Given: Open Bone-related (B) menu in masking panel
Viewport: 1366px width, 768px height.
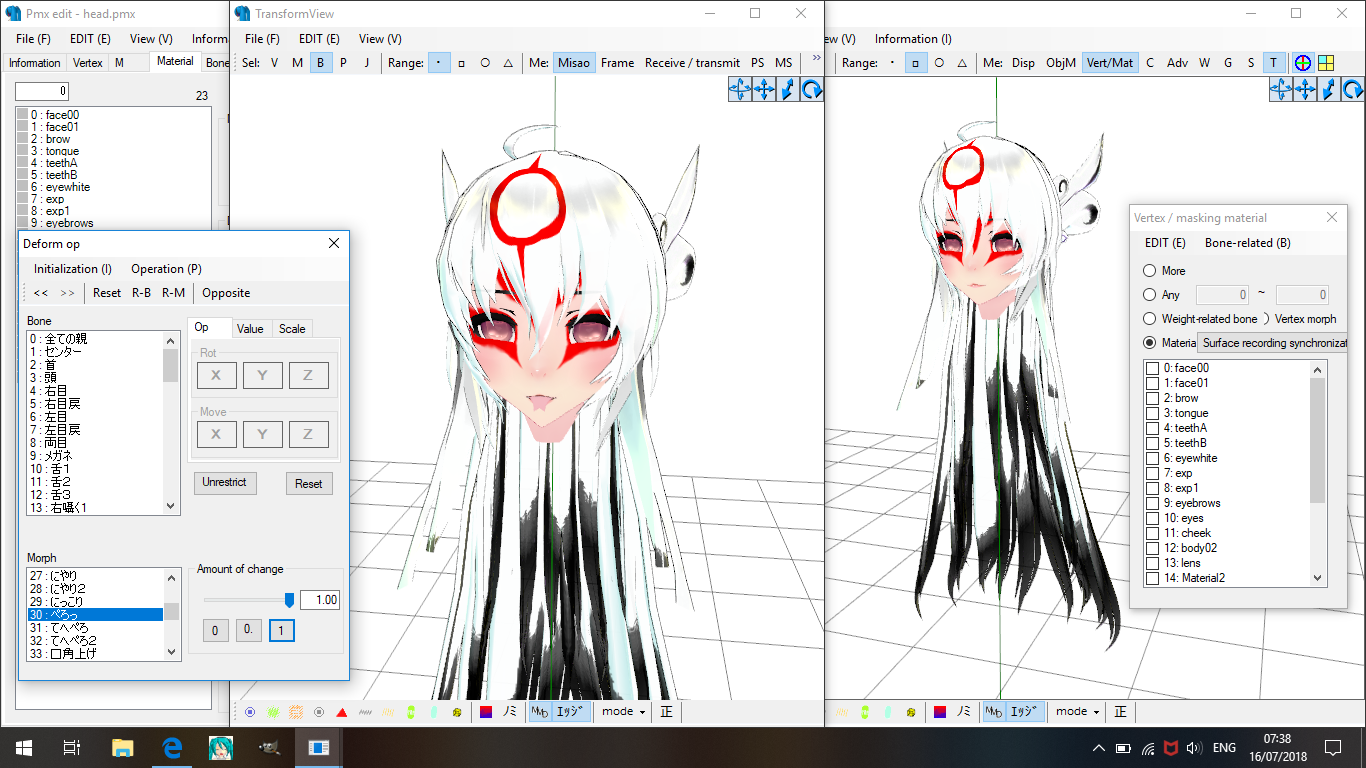Looking at the screenshot, I should point(1248,243).
